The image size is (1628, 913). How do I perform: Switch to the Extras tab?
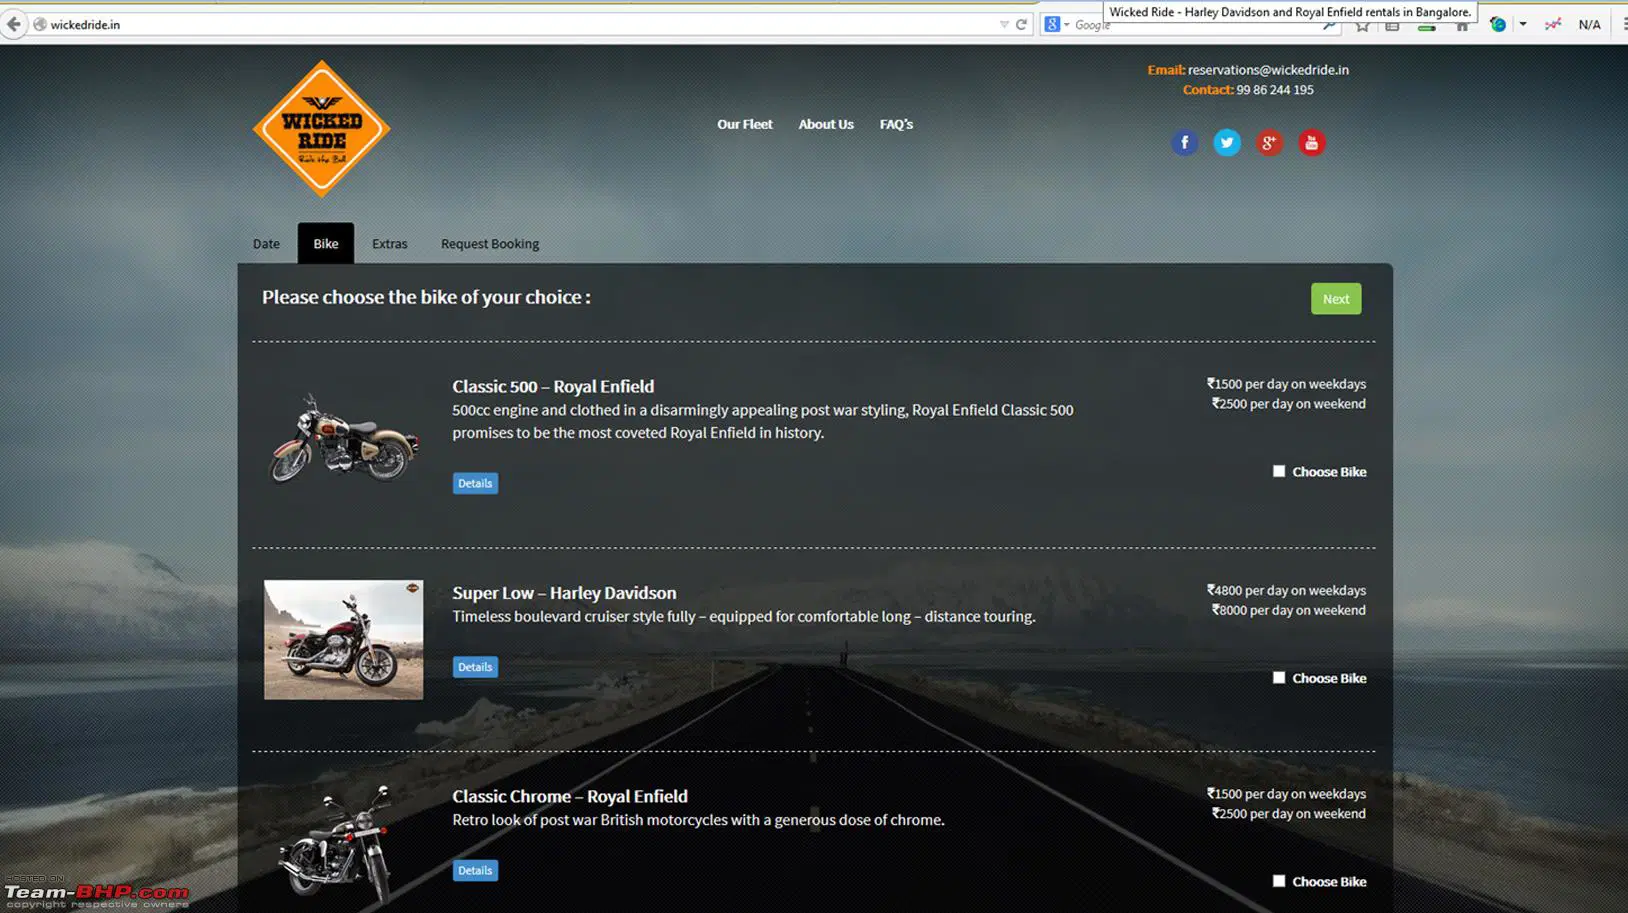coord(389,244)
